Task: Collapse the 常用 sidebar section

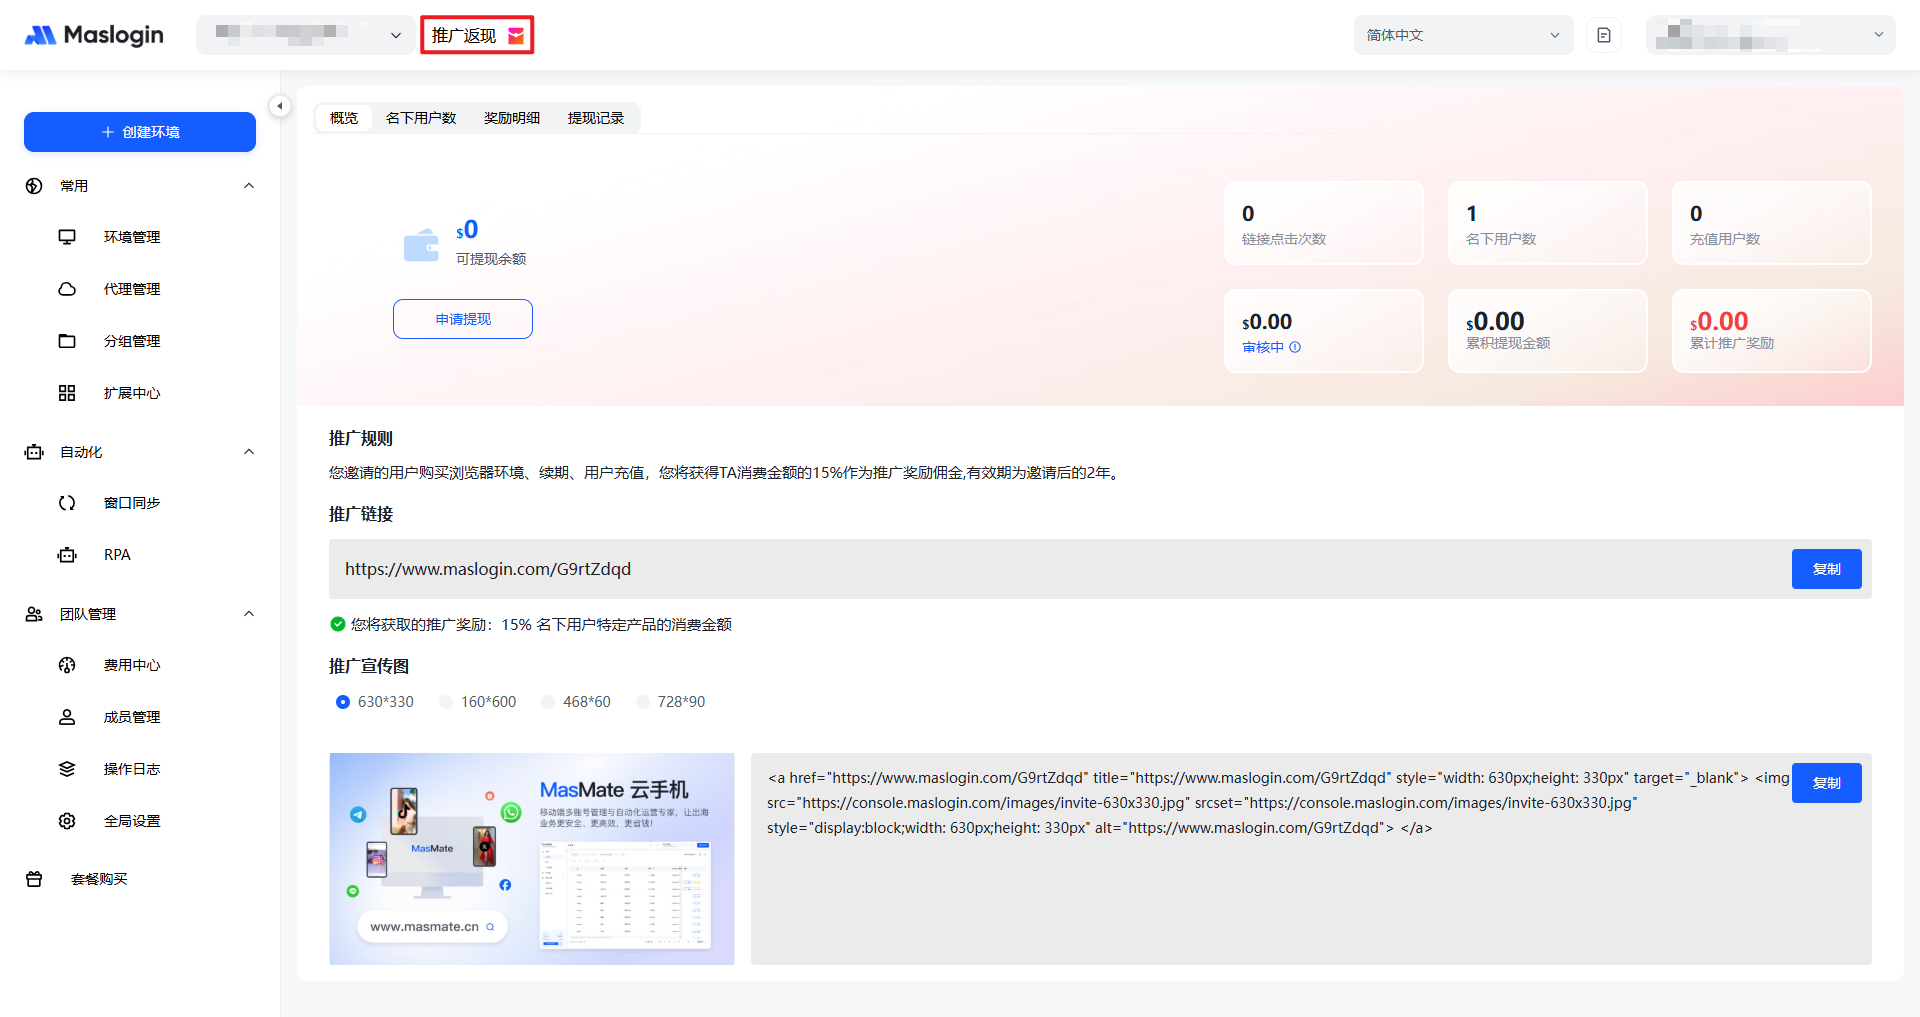Action: tap(249, 186)
